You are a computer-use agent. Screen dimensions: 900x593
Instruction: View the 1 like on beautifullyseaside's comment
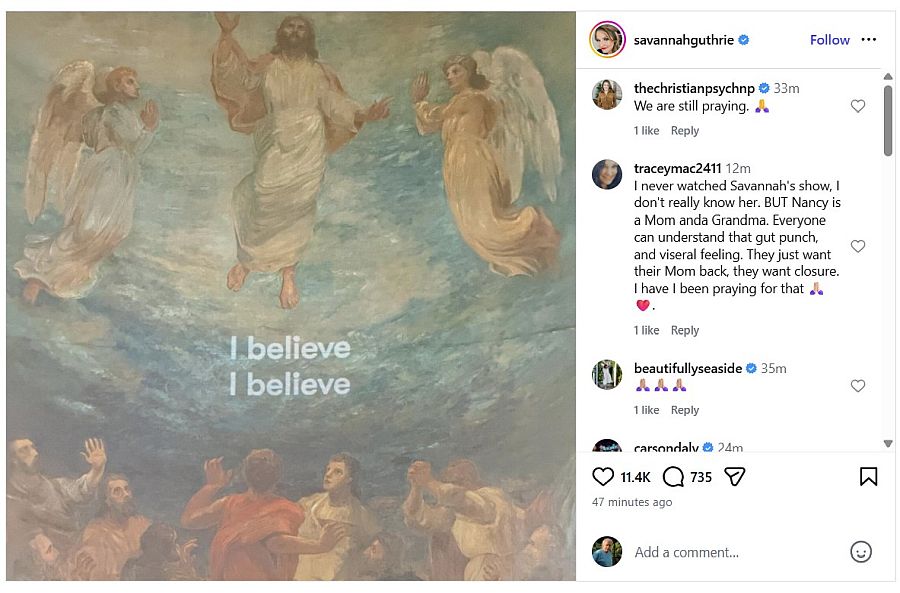646,411
